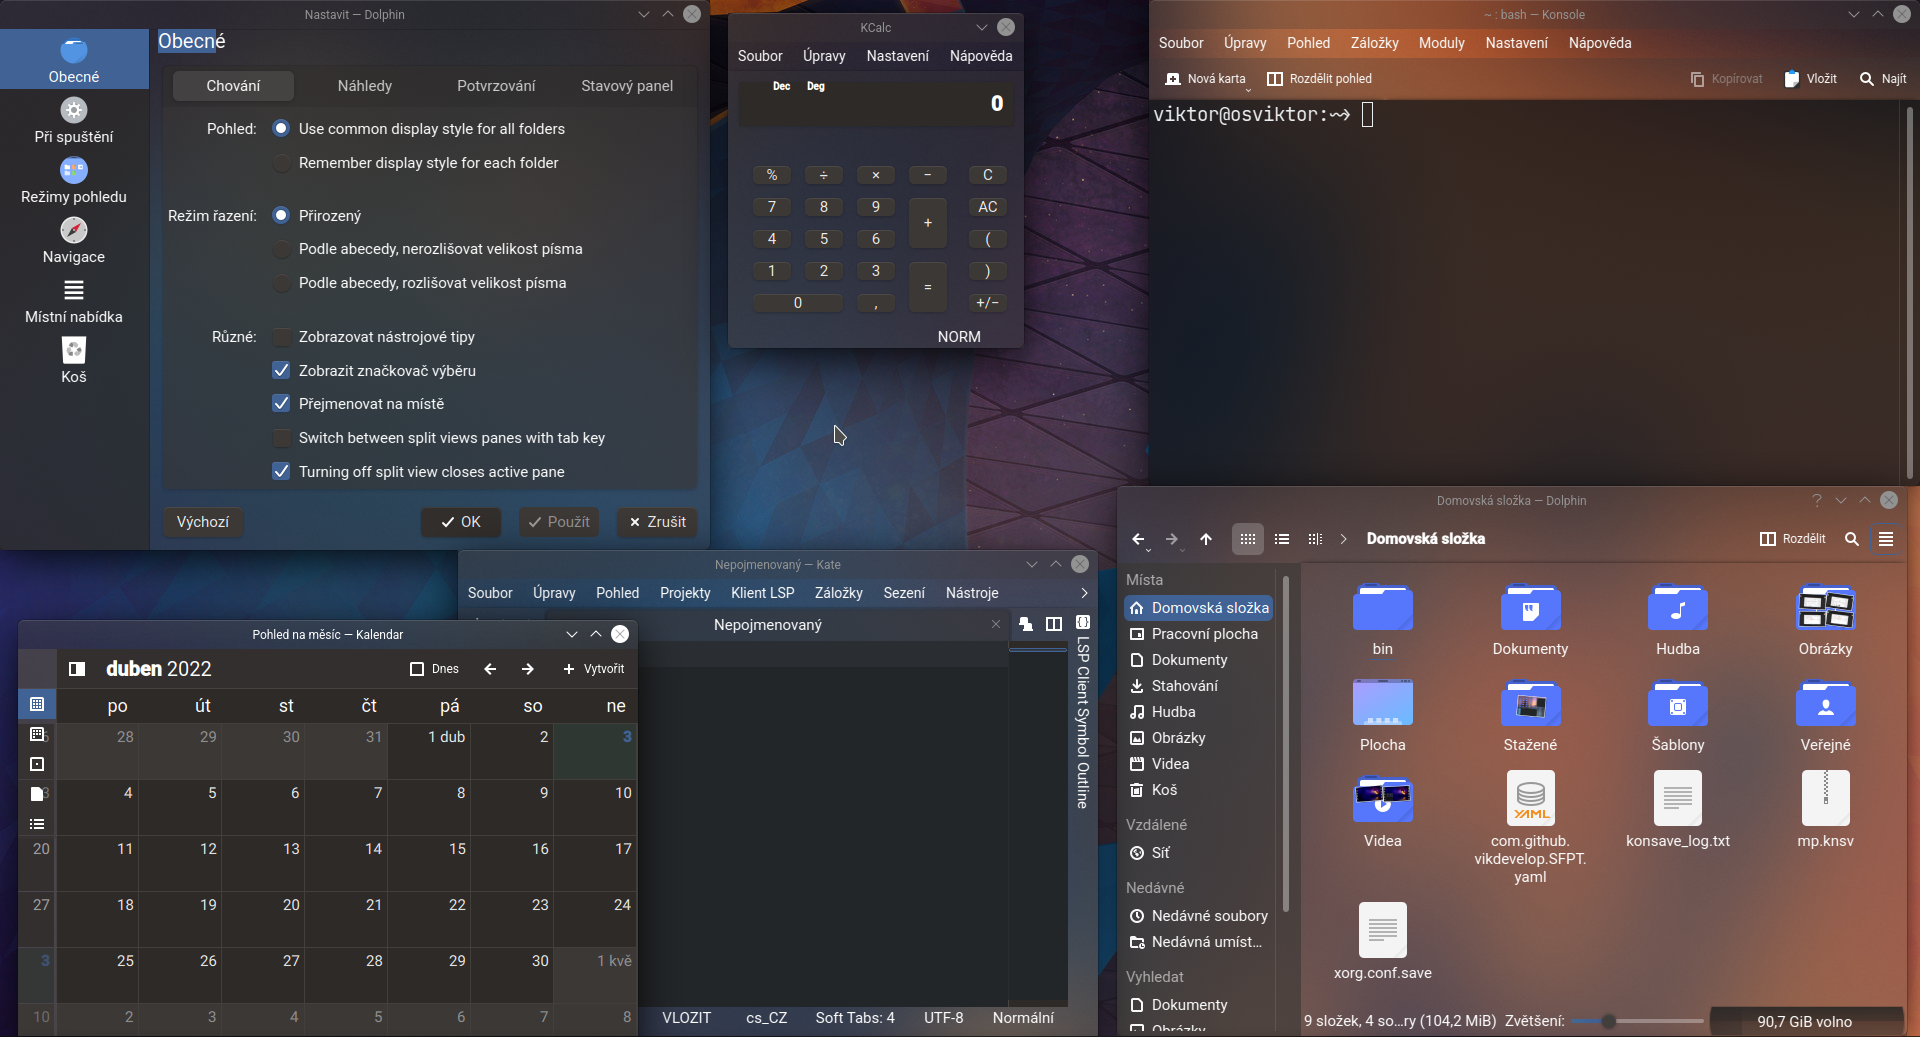Expand Kate menu bar overflow chevron
The height and width of the screenshot is (1037, 1920).
[1084, 593]
